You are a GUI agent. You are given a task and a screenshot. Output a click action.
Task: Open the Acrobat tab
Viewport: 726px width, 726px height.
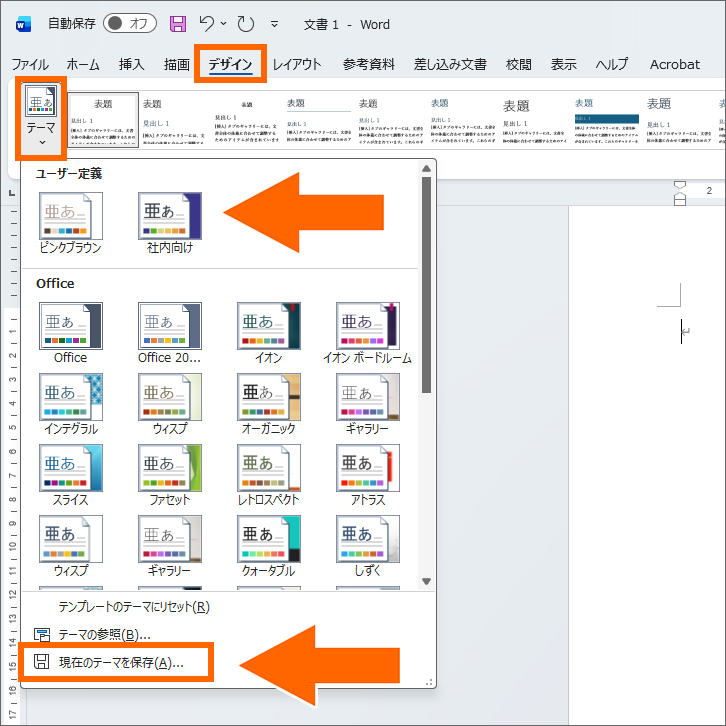[675, 64]
